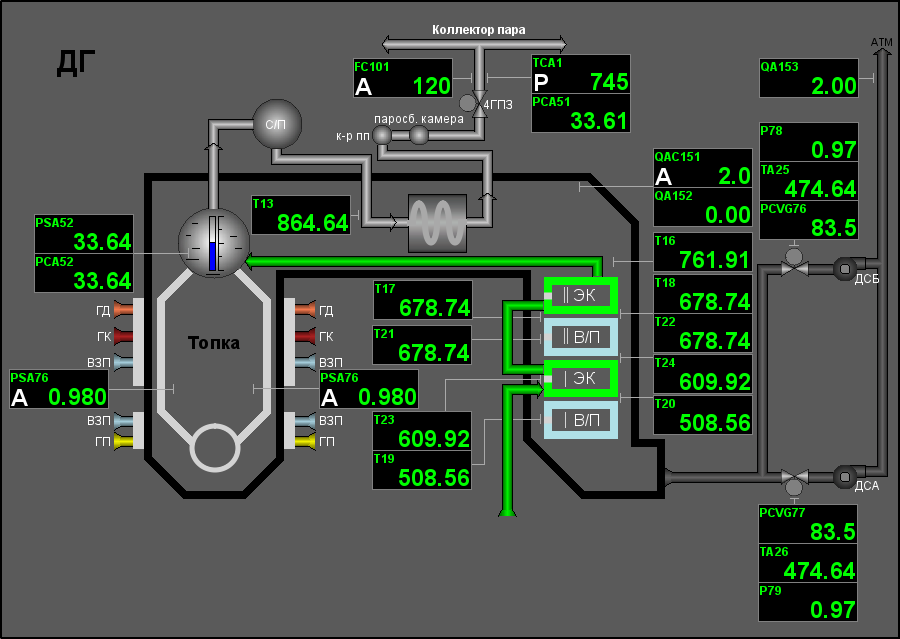Click the upper left ВЗП air nozzle
The image size is (900, 639).
click(x=123, y=362)
